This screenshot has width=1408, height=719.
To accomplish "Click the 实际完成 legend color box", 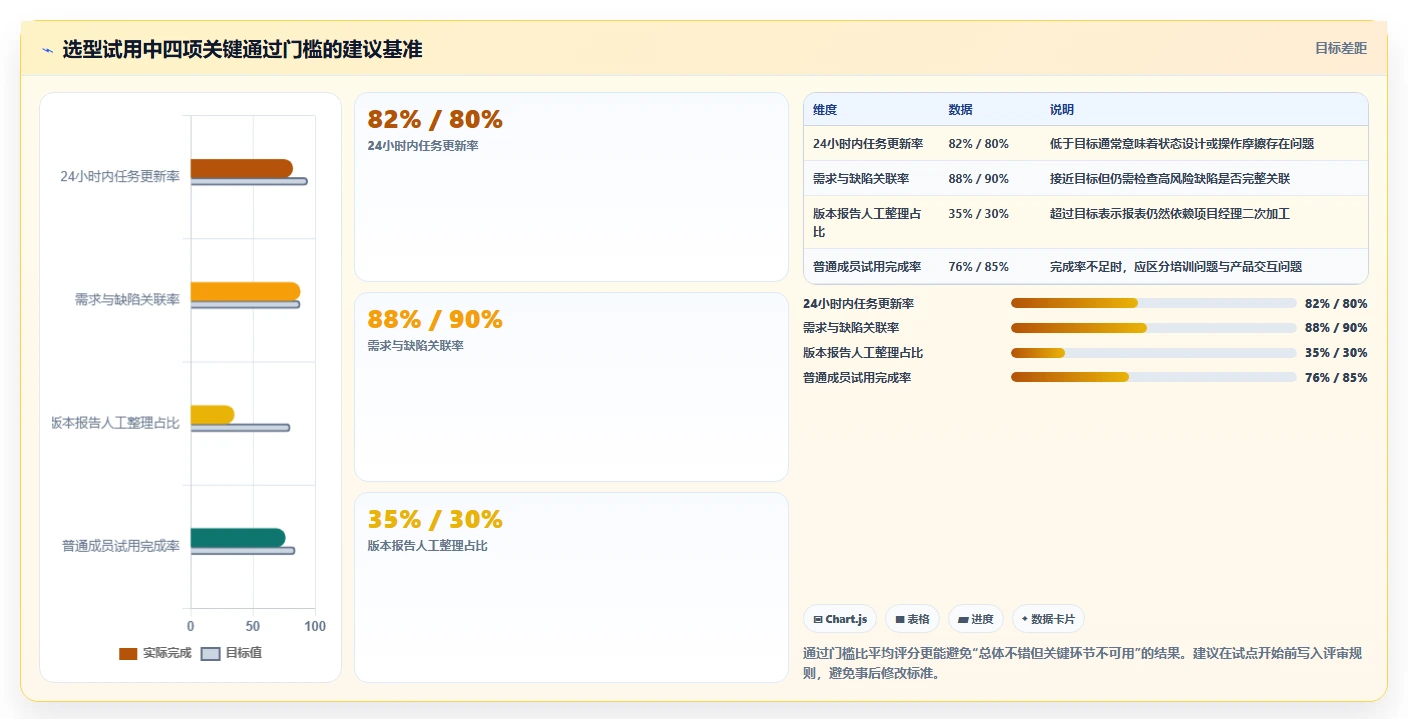I will (128, 654).
